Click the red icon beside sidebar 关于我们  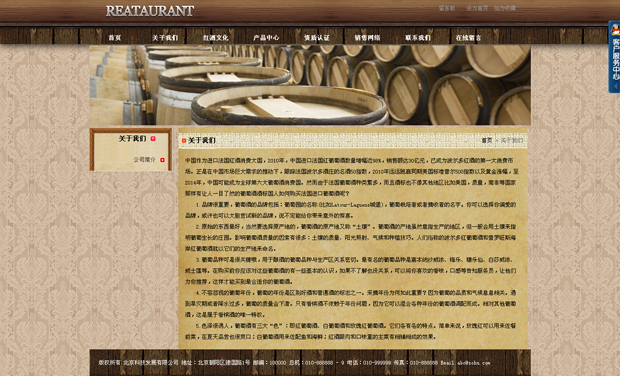(x=153, y=139)
